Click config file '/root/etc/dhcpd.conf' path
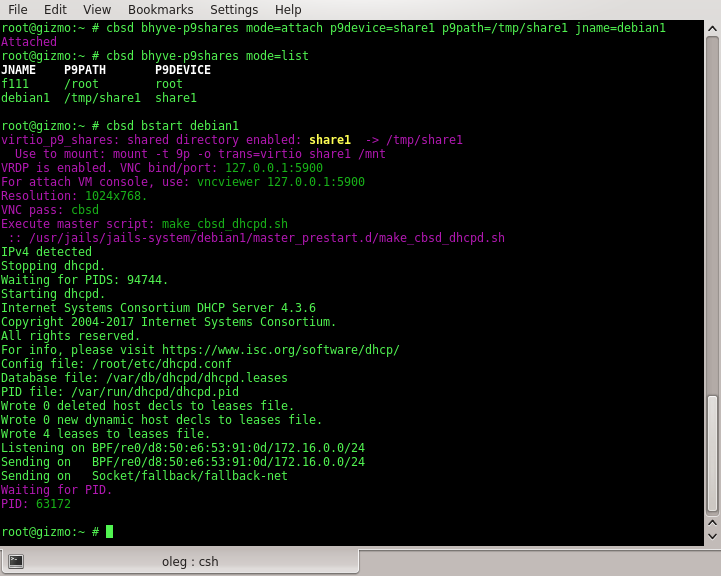 click(x=162, y=364)
